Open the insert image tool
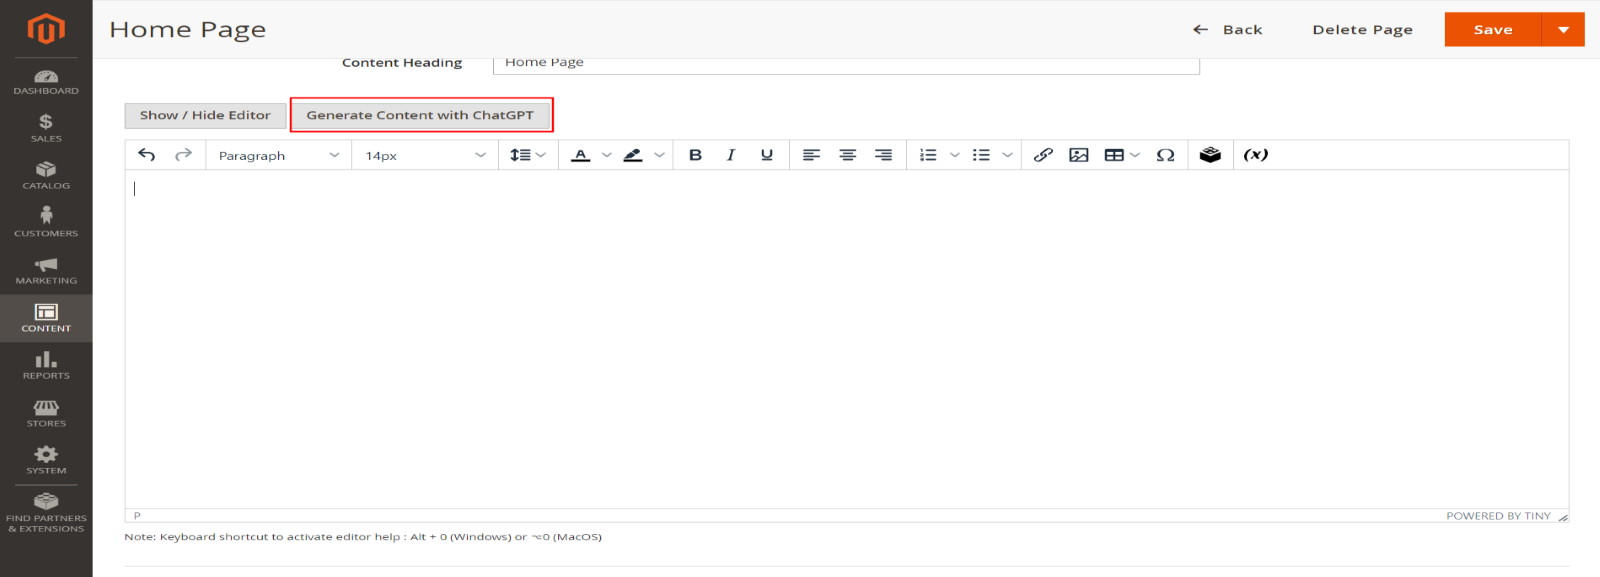The image size is (1600, 577). (x=1078, y=155)
